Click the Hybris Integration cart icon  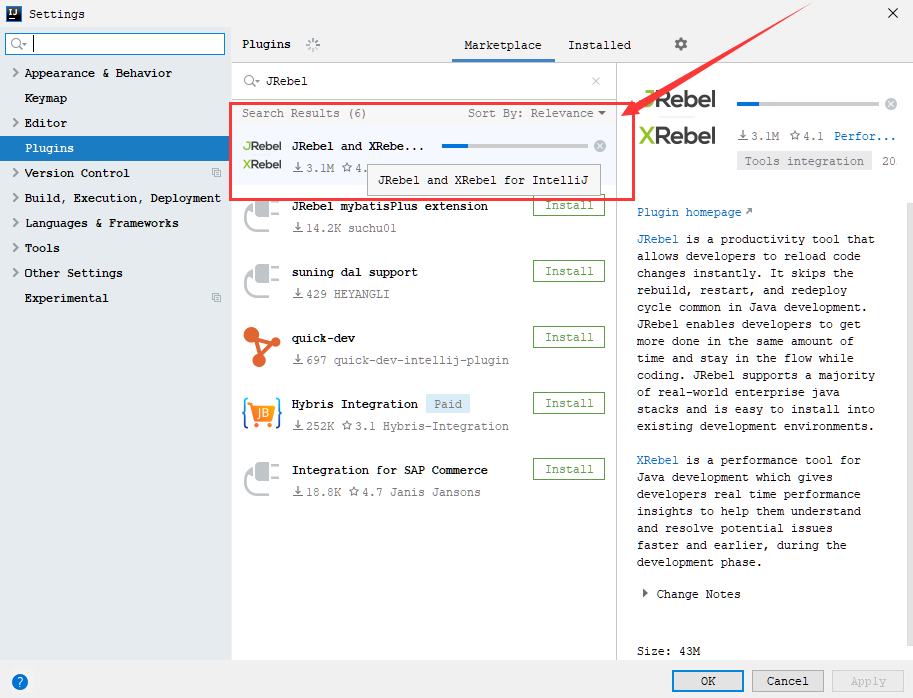pos(261,413)
